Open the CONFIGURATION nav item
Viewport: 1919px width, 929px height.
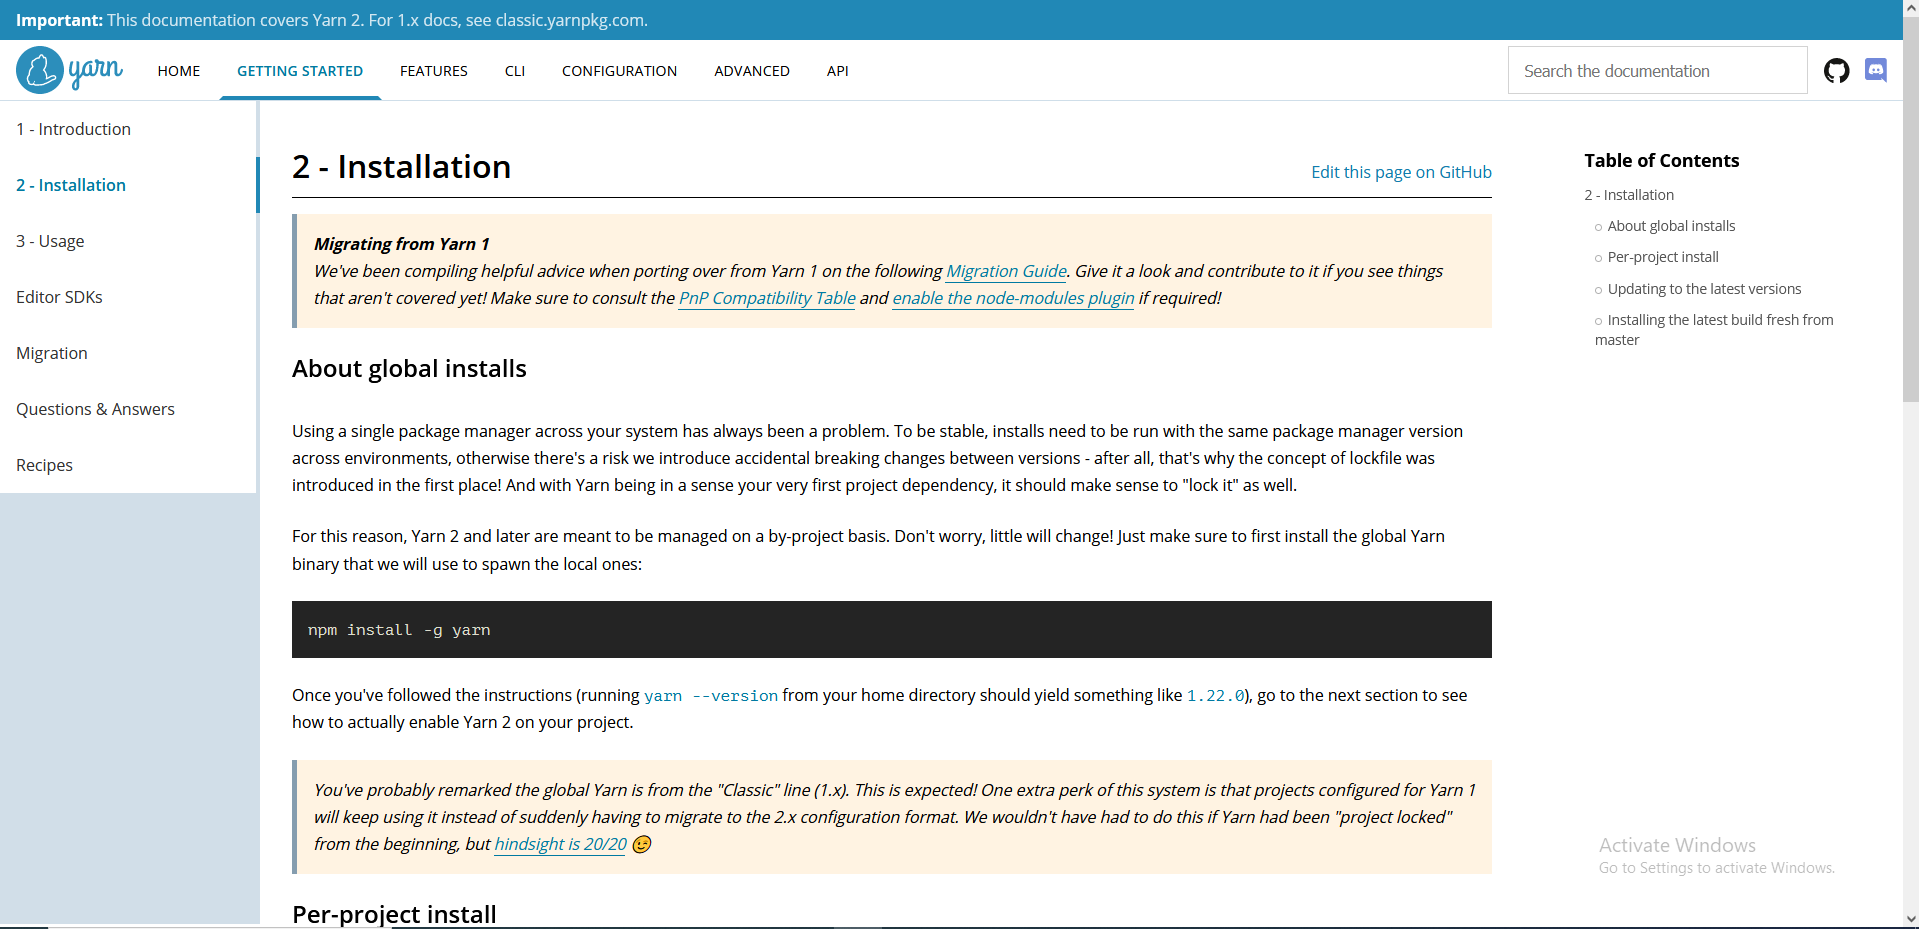pos(620,71)
